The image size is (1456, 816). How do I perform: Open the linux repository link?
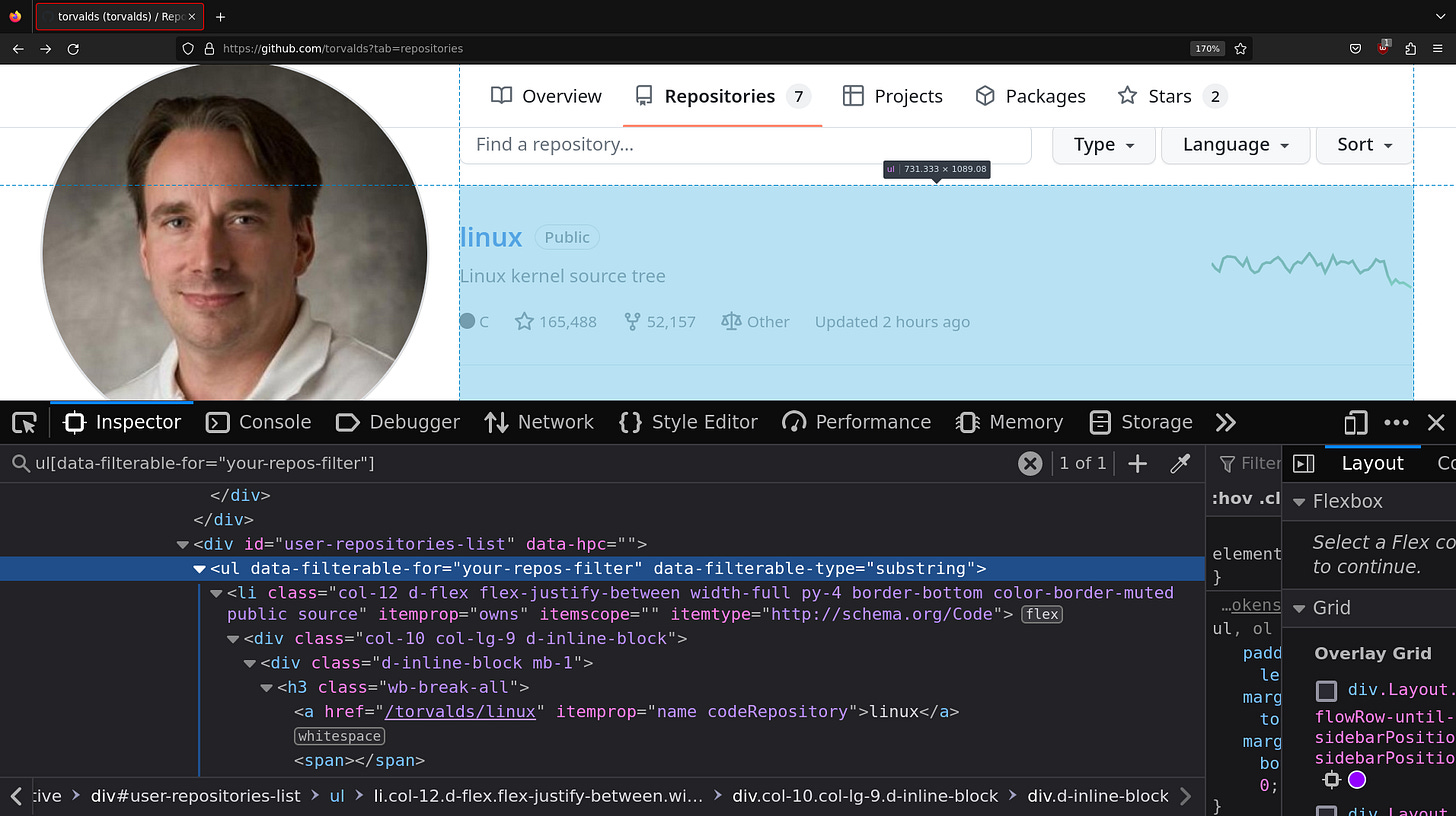(490, 237)
